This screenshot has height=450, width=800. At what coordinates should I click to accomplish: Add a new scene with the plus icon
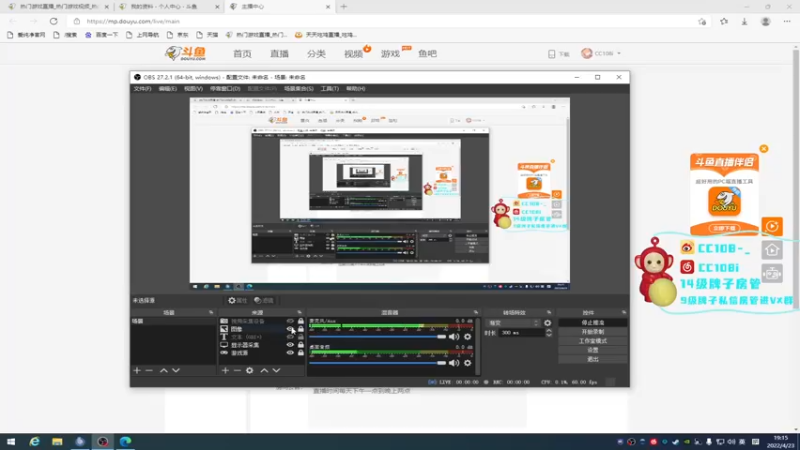click(137, 370)
